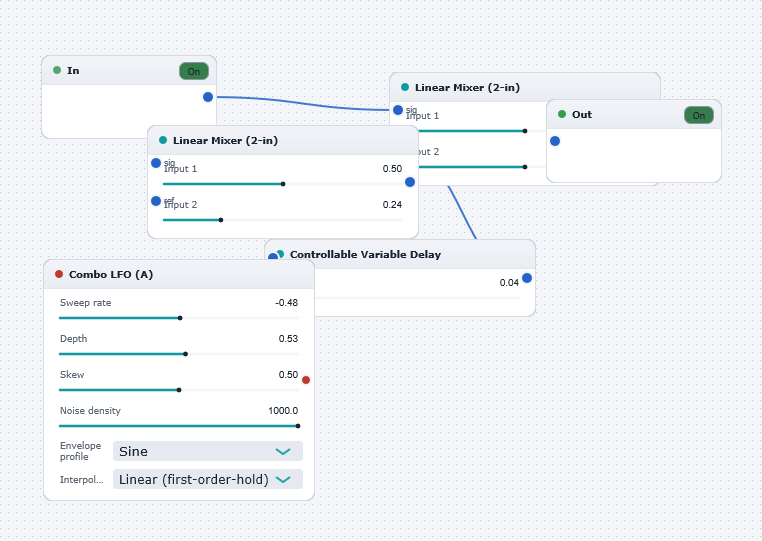Adjust the Controllable Variable Delay slider
762x541 pixels.
coord(418,297)
